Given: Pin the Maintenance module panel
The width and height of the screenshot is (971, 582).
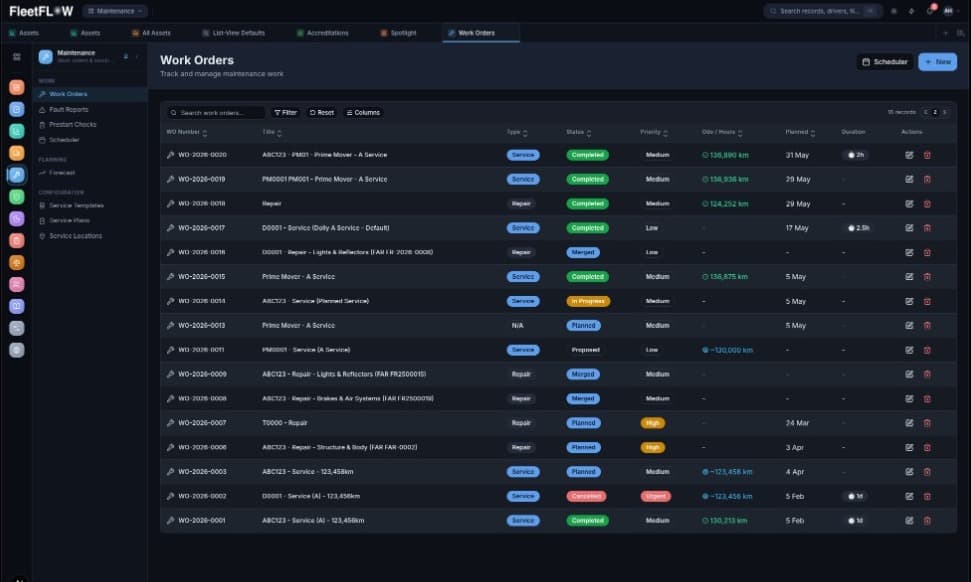Looking at the screenshot, I should point(126,56).
